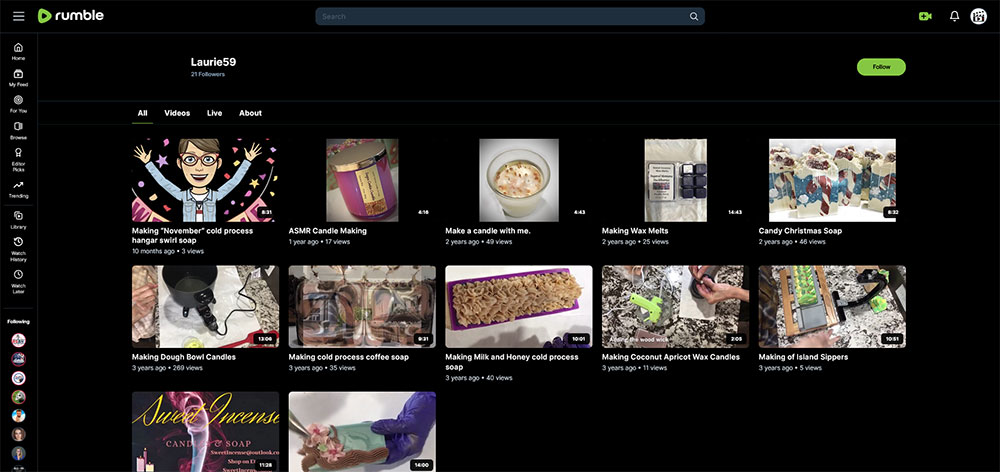The image size is (1000, 472).
Task: Open the fifth followed channel avatar
Action: [x=18, y=416]
